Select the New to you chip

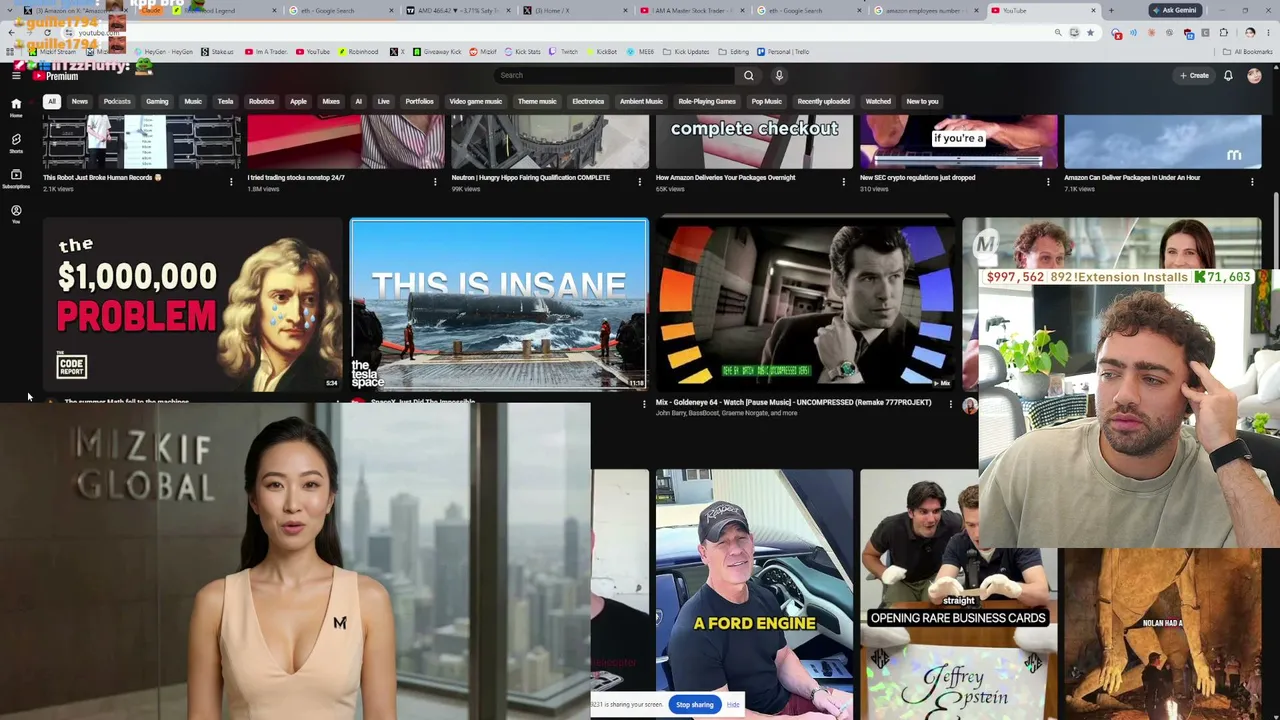(922, 101)
